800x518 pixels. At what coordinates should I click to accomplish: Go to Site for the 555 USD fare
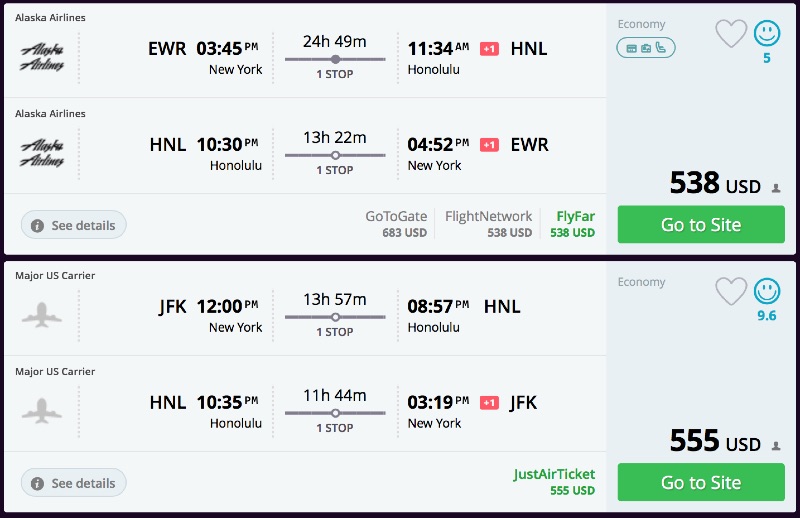pyautogui.click(x=701, y=483)
